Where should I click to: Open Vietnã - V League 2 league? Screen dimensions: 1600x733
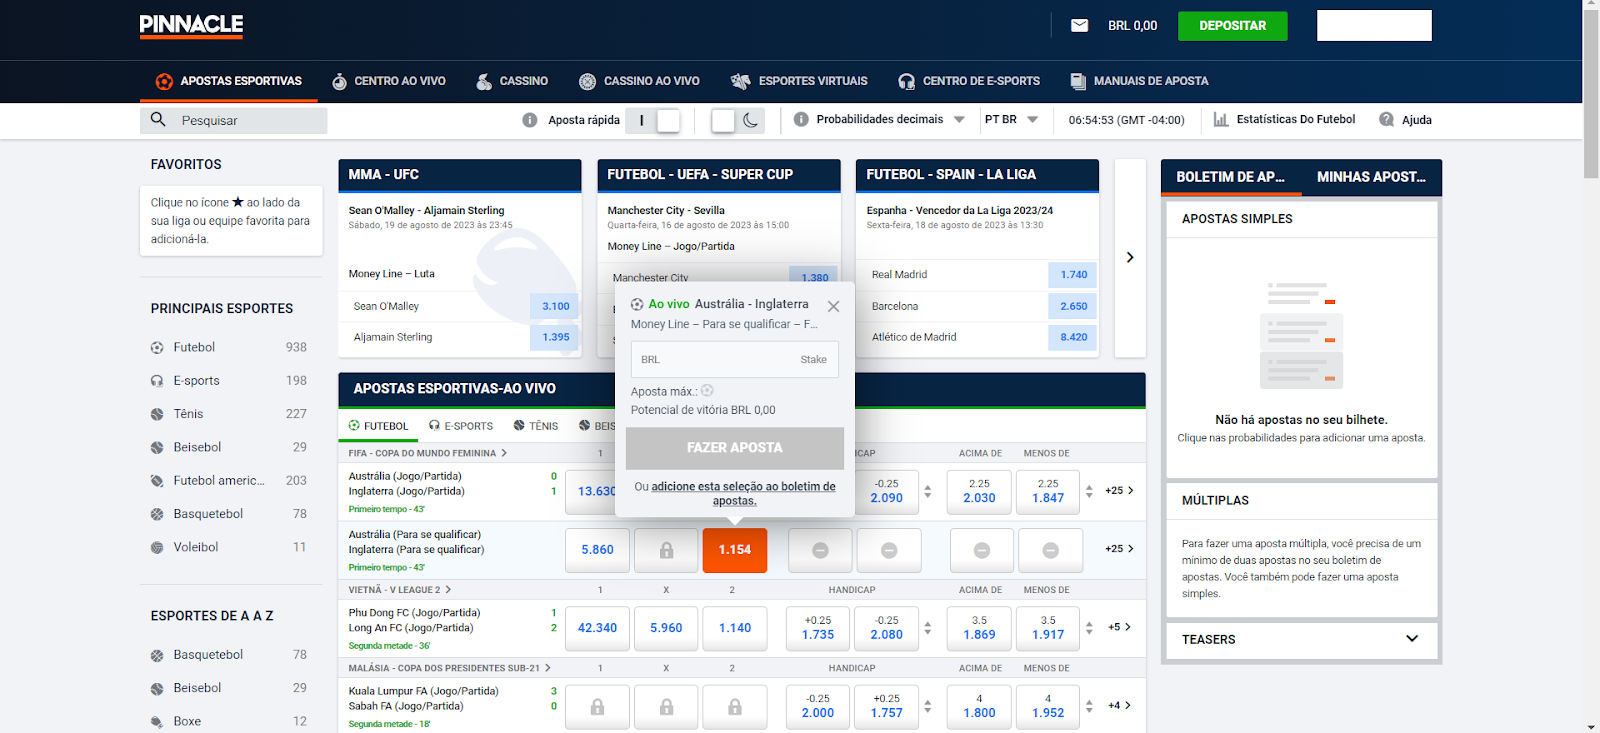(x=400, y=590)
